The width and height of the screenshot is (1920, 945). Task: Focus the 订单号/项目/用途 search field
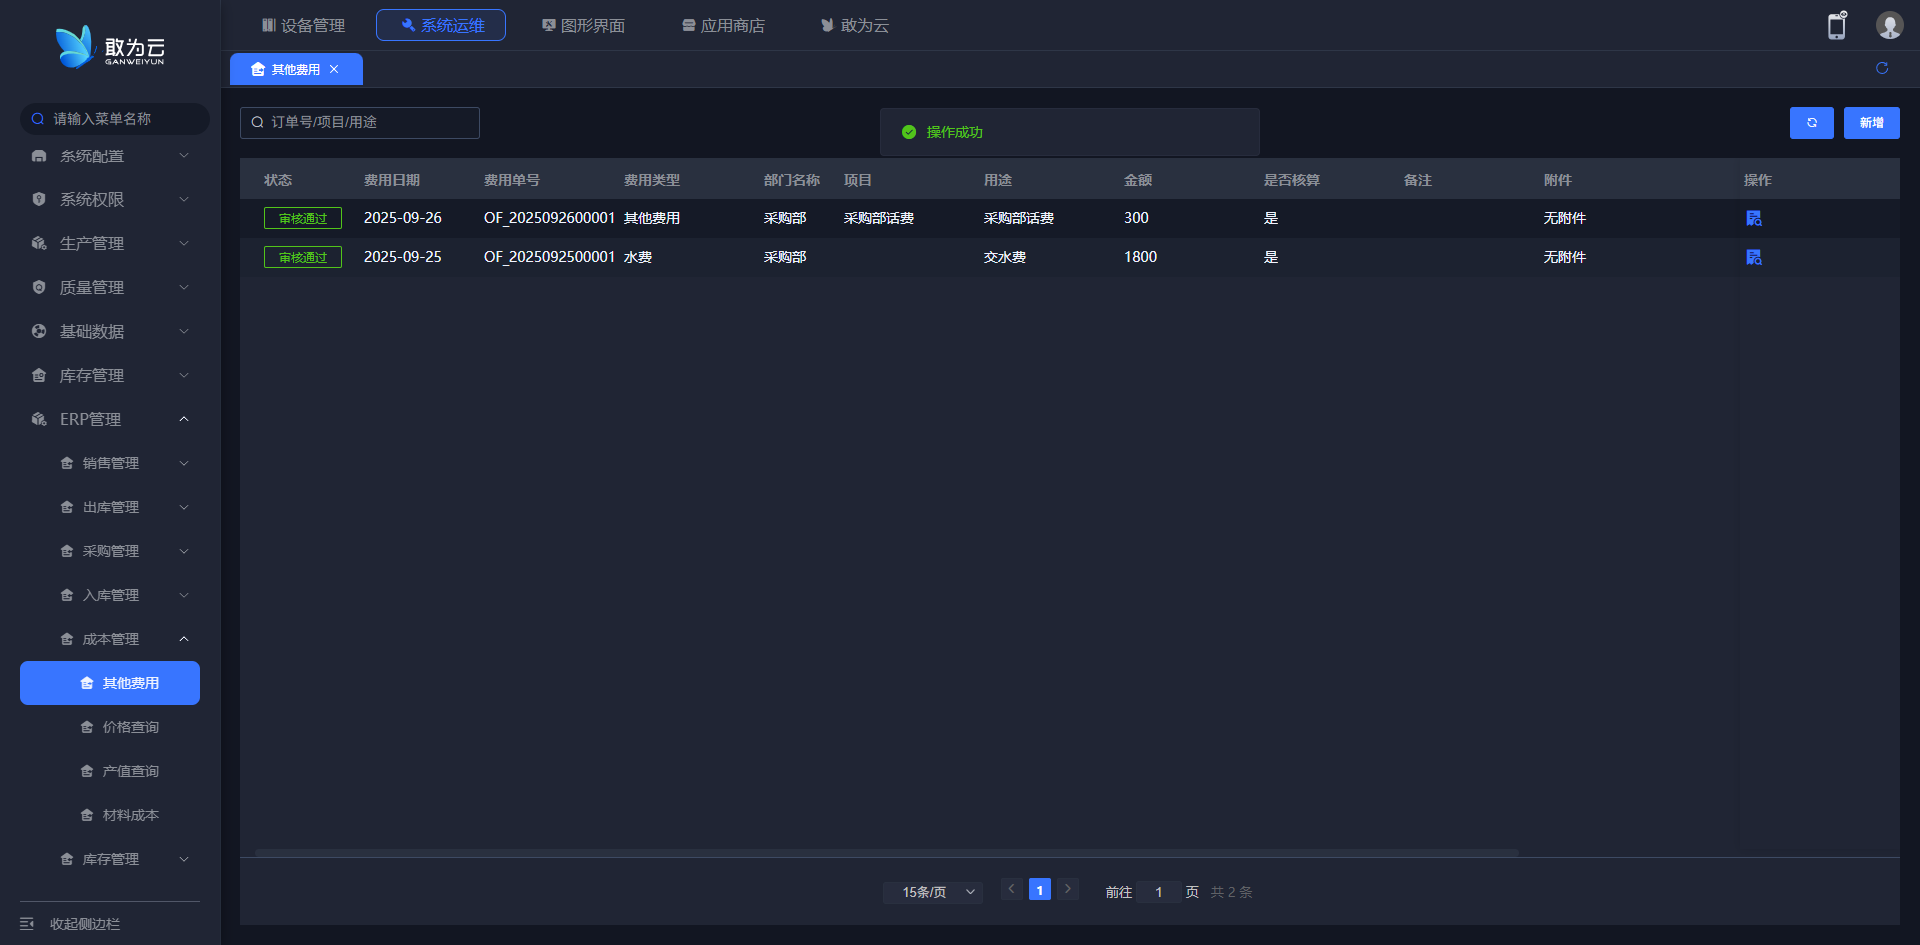360,123
